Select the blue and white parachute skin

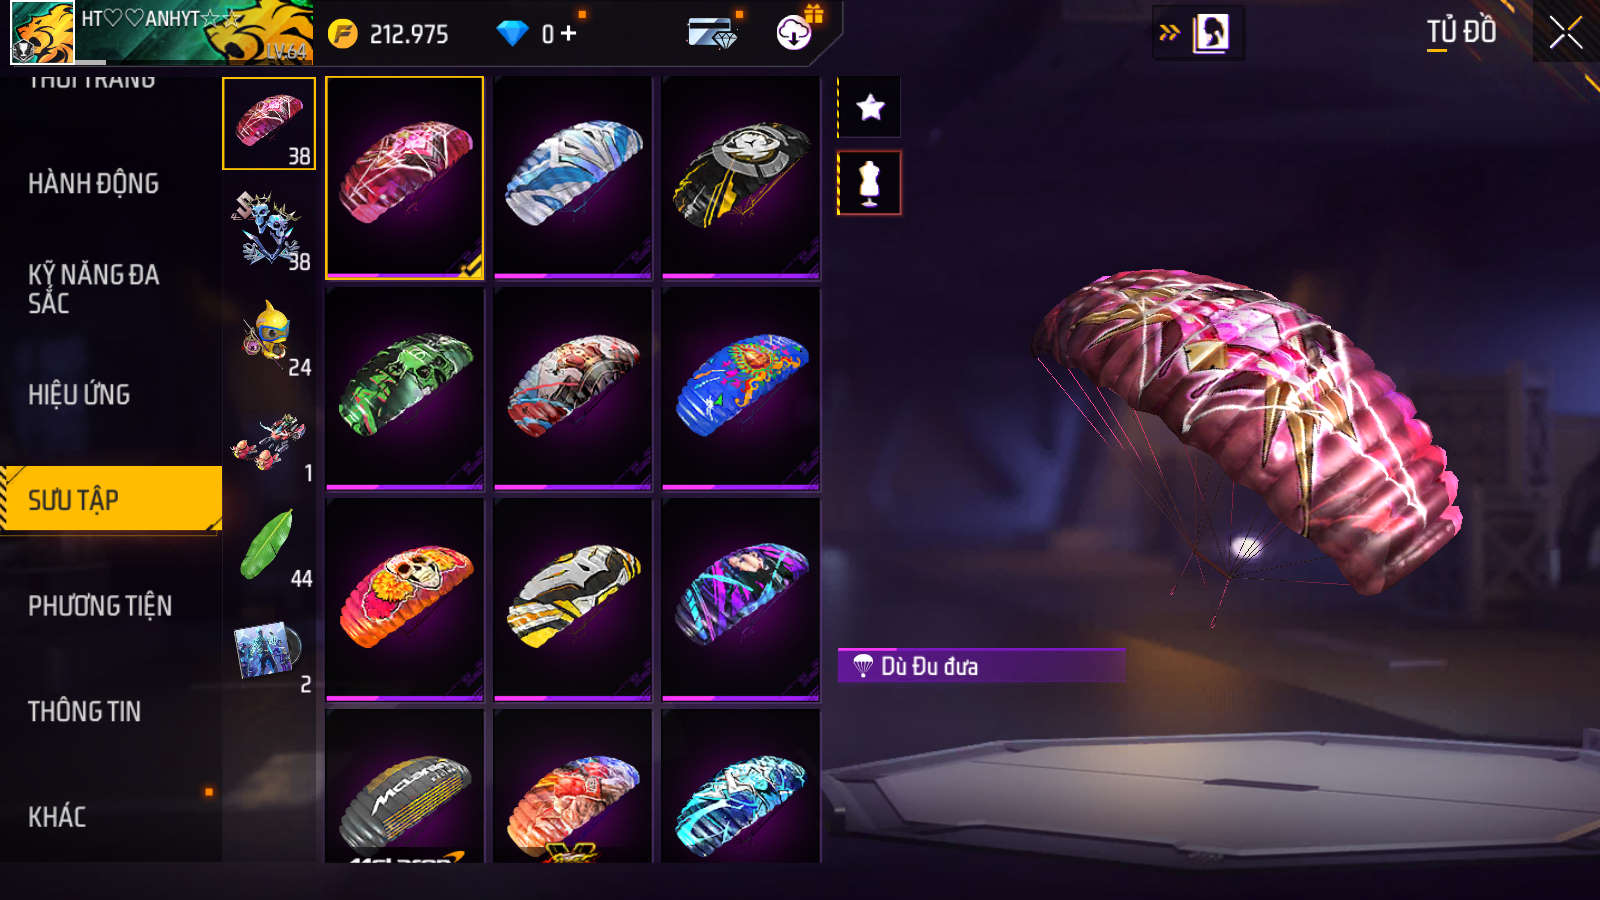pyautogui.click(x=573, y=177)
